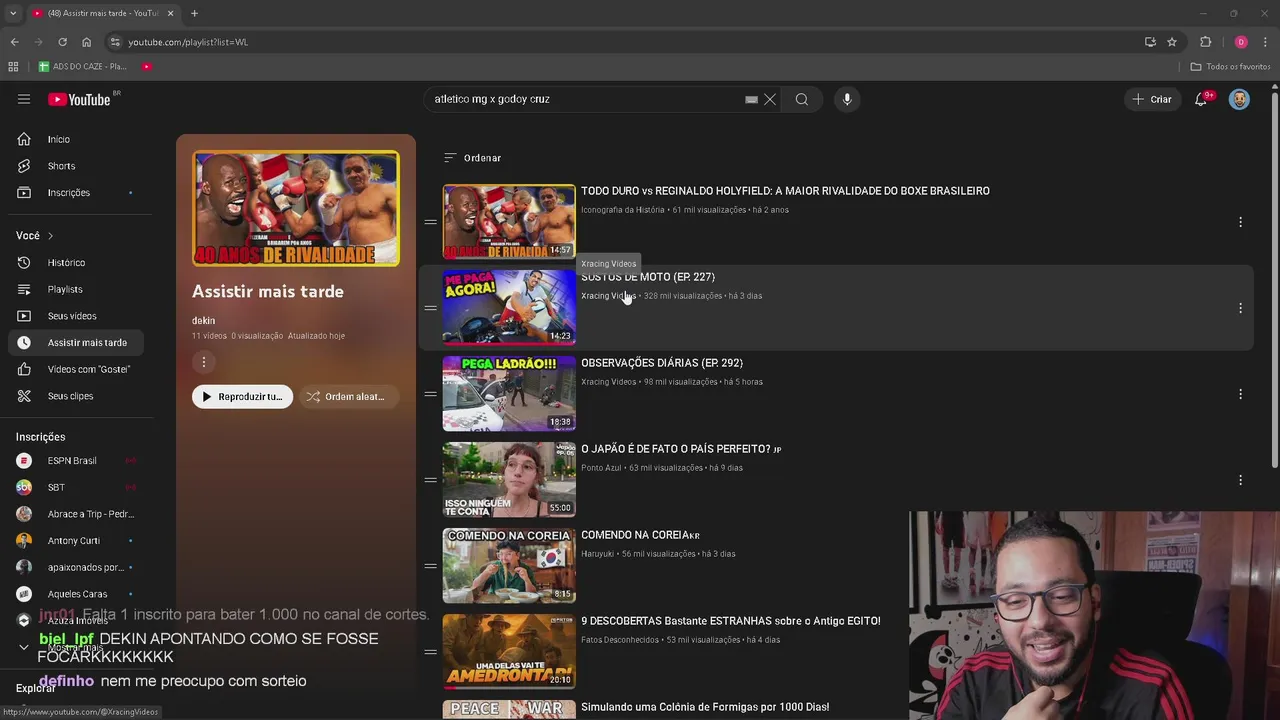Open the 9 DESCOBERTAS Egito thumbnail
The image size is (1280, 720).
pos(509,651)
